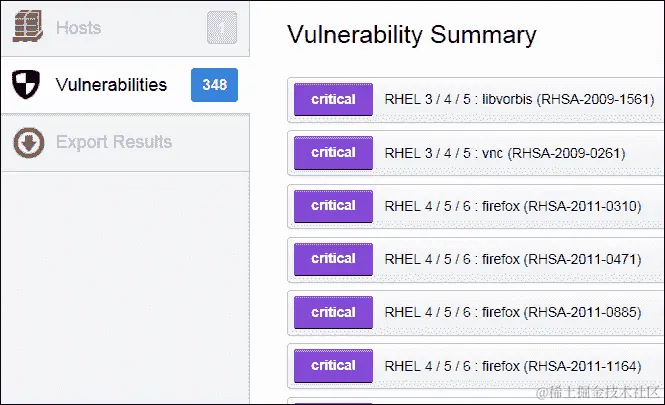Open the libvorbis RHSA-2009-1561 vulnerability

coord(518,100)
